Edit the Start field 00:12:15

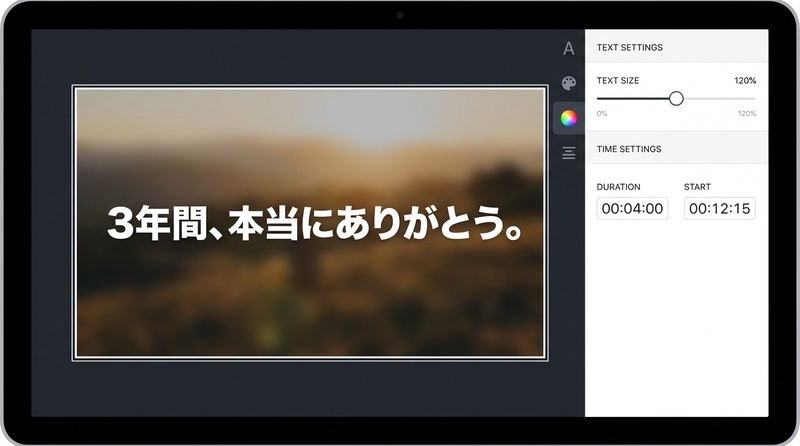(x=719, y=208)
